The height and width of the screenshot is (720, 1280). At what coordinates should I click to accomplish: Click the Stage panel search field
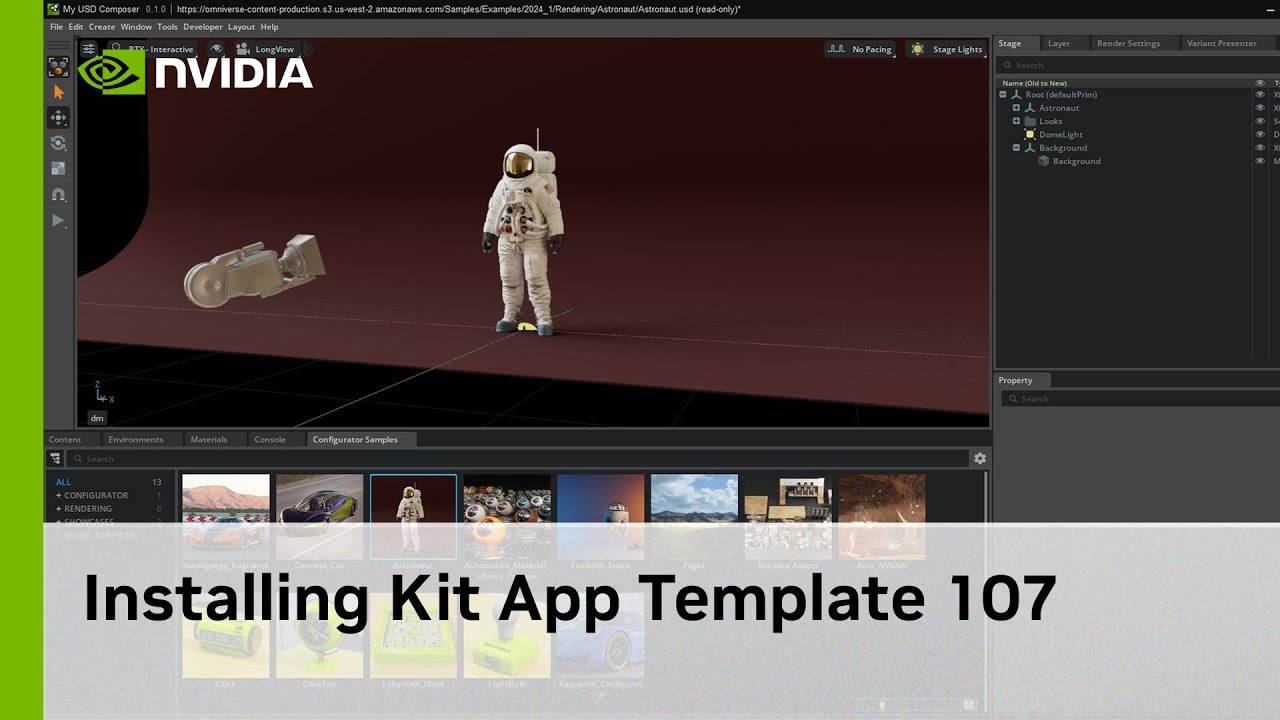coord(1140,65)
